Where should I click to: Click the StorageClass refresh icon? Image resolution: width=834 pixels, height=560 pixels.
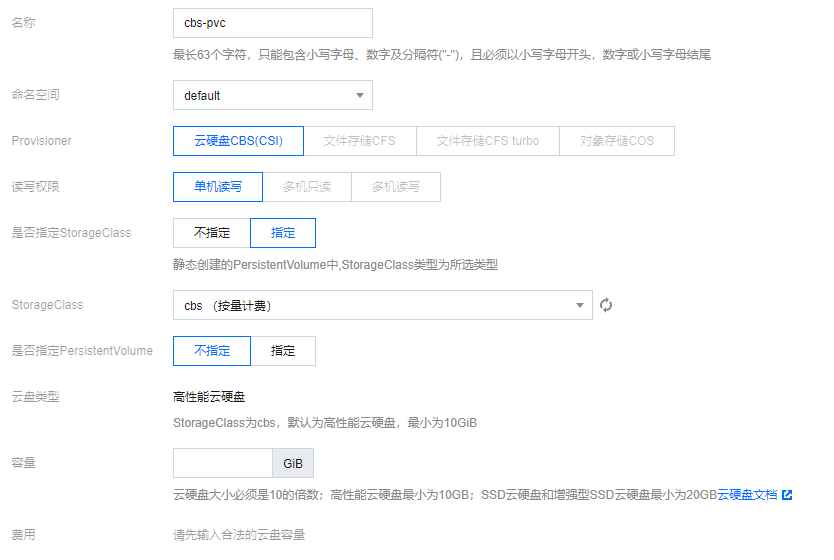tap(606, 305)
